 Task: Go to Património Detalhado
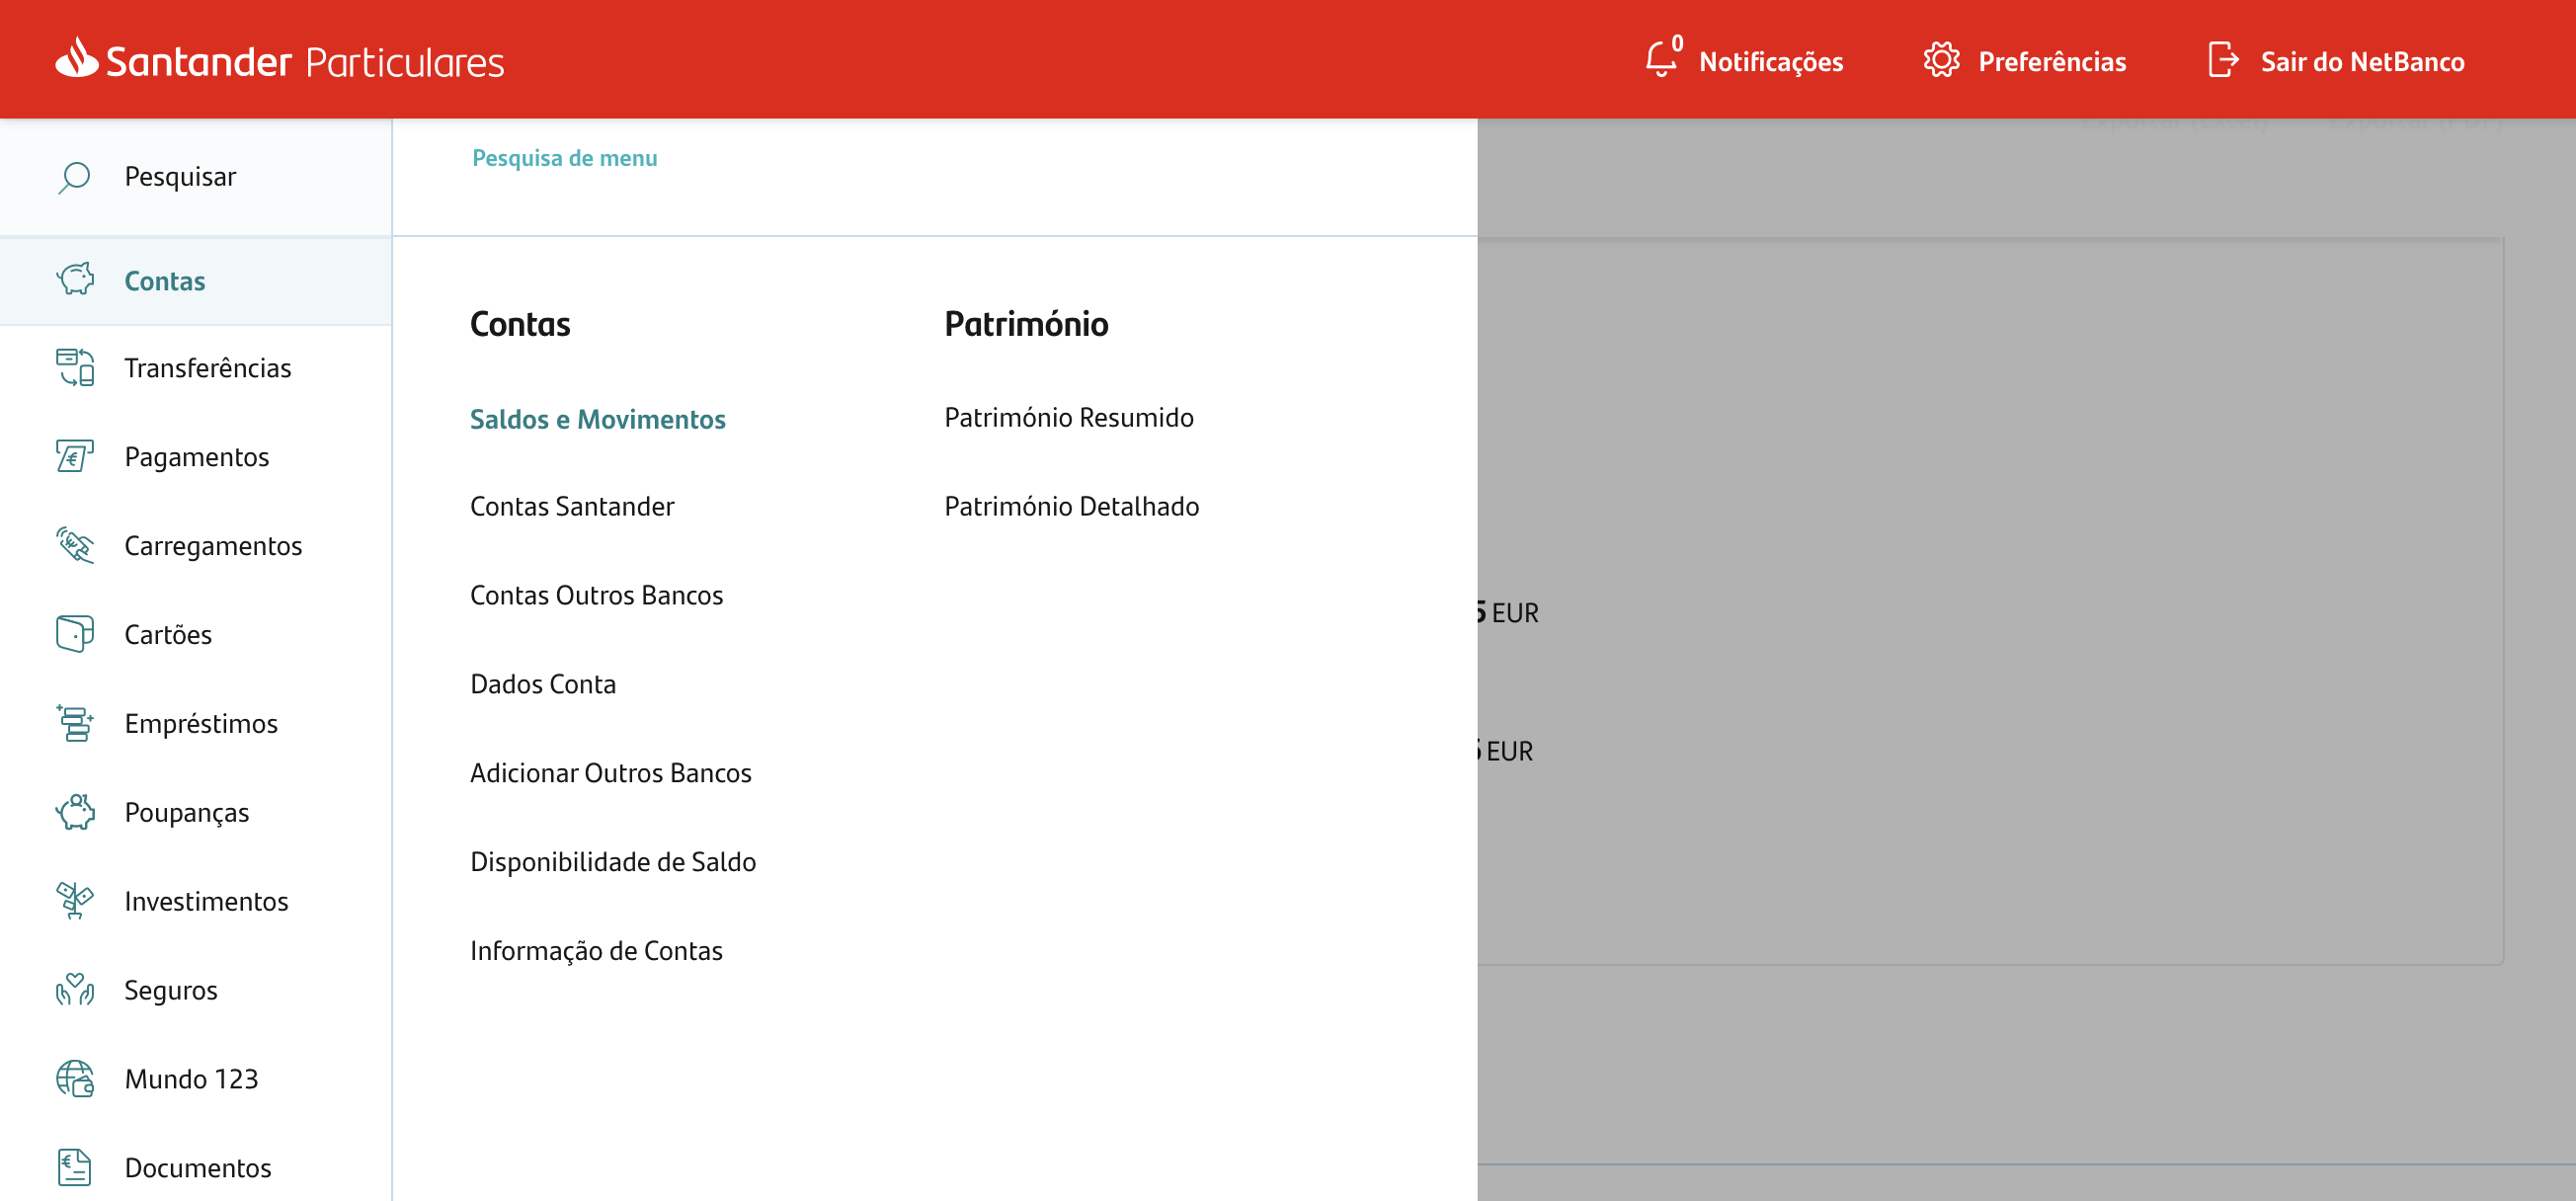coord(1071,506)
